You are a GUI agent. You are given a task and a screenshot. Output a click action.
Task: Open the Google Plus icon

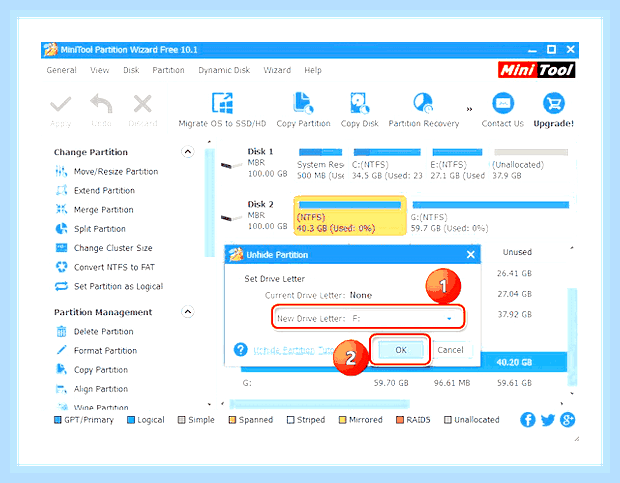click(x=567, y=420)
